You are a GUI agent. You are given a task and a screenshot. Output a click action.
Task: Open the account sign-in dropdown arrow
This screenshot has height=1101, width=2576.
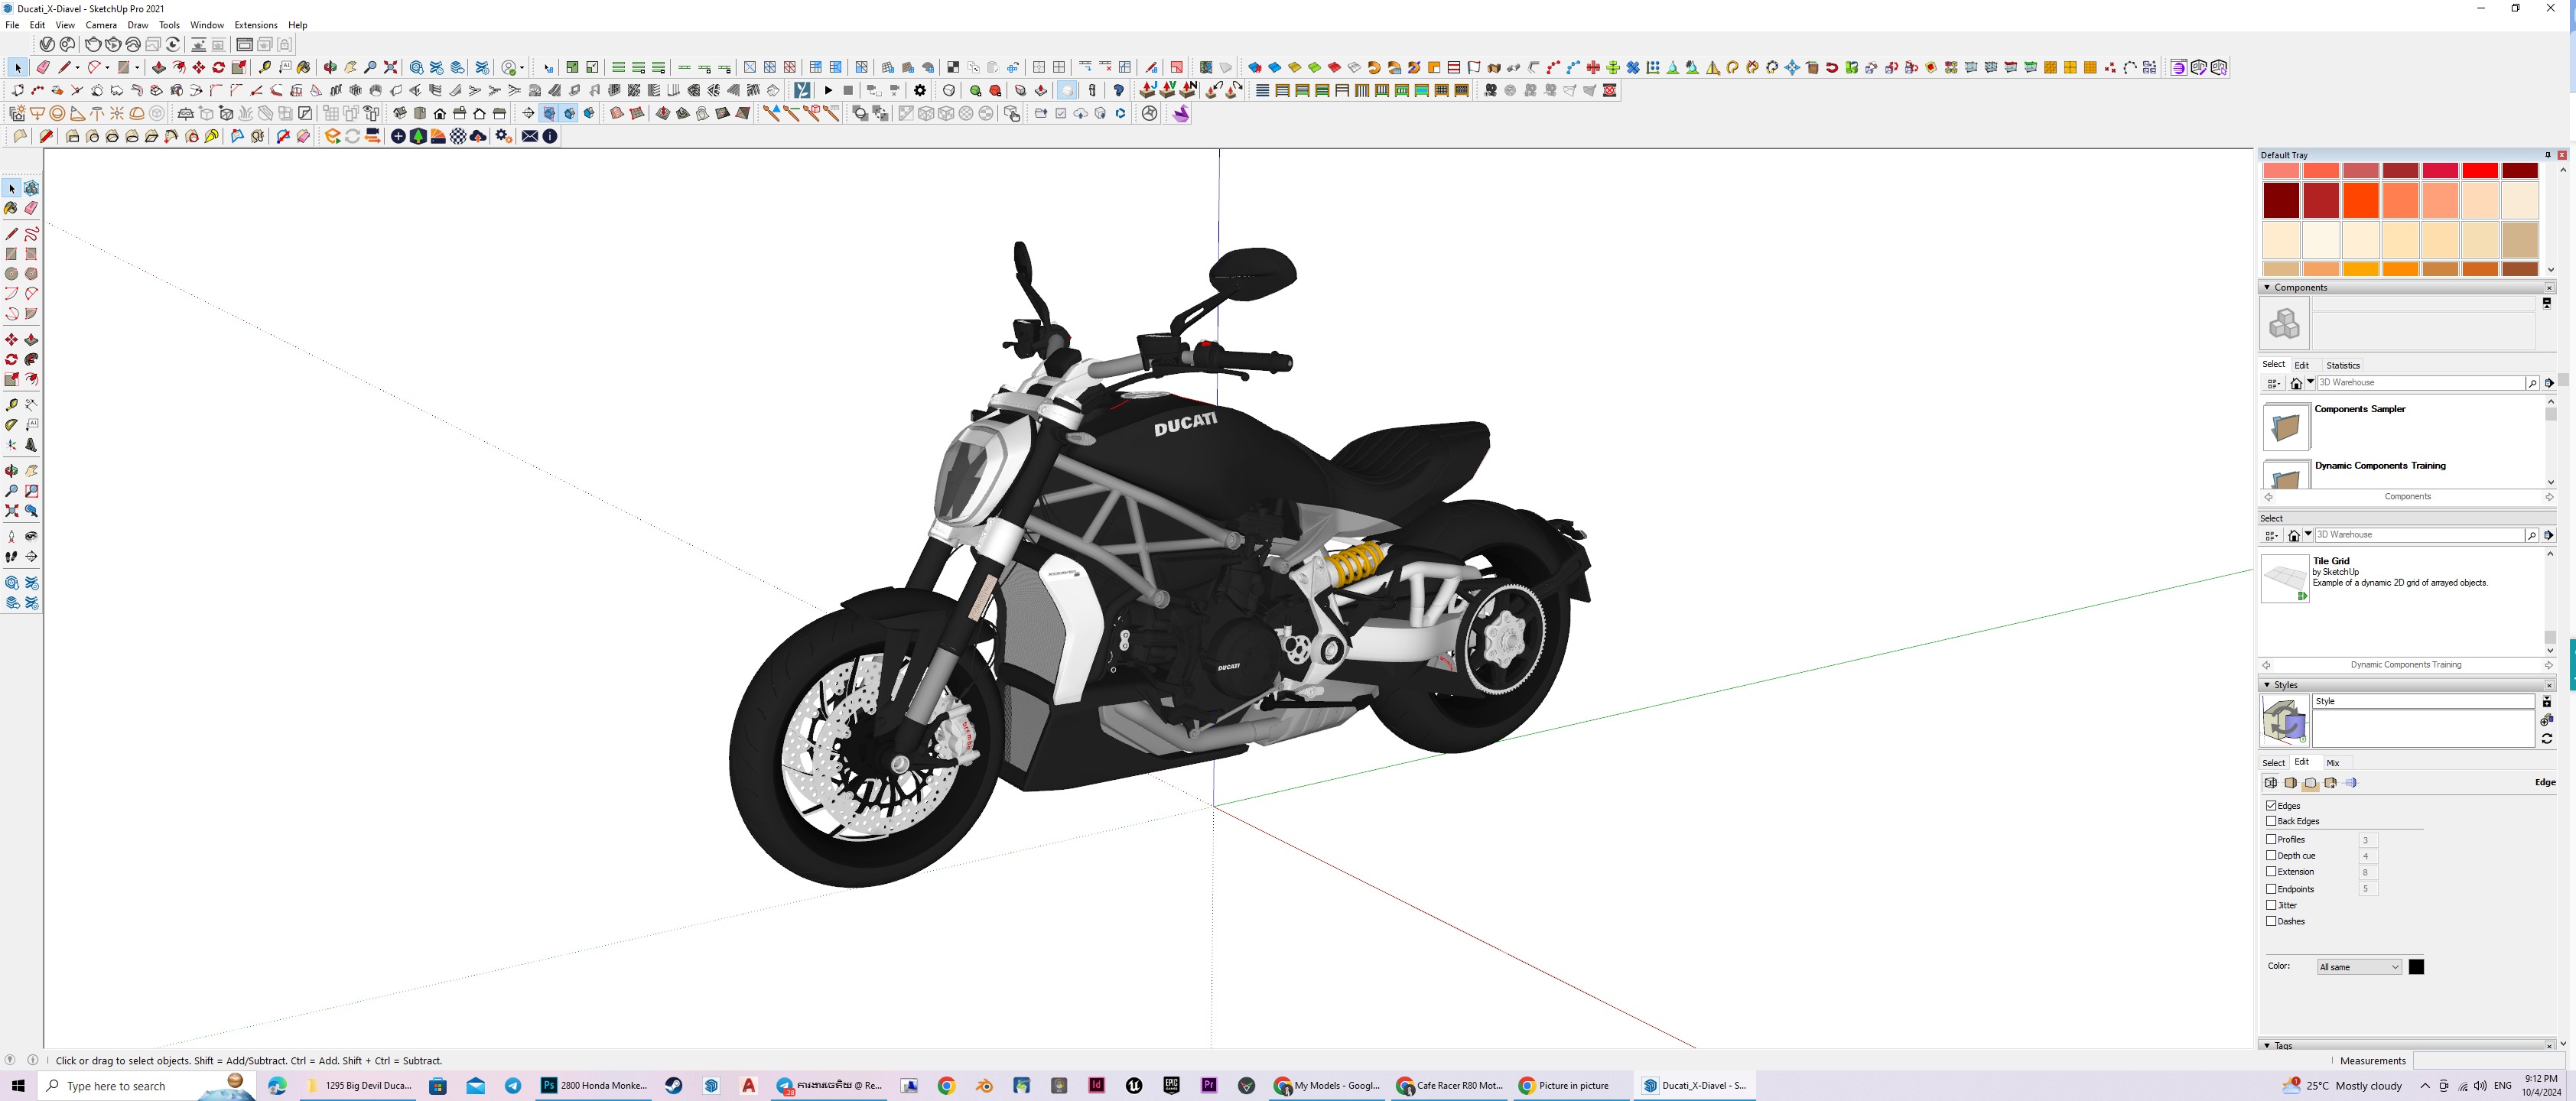[x=523, y=68]
